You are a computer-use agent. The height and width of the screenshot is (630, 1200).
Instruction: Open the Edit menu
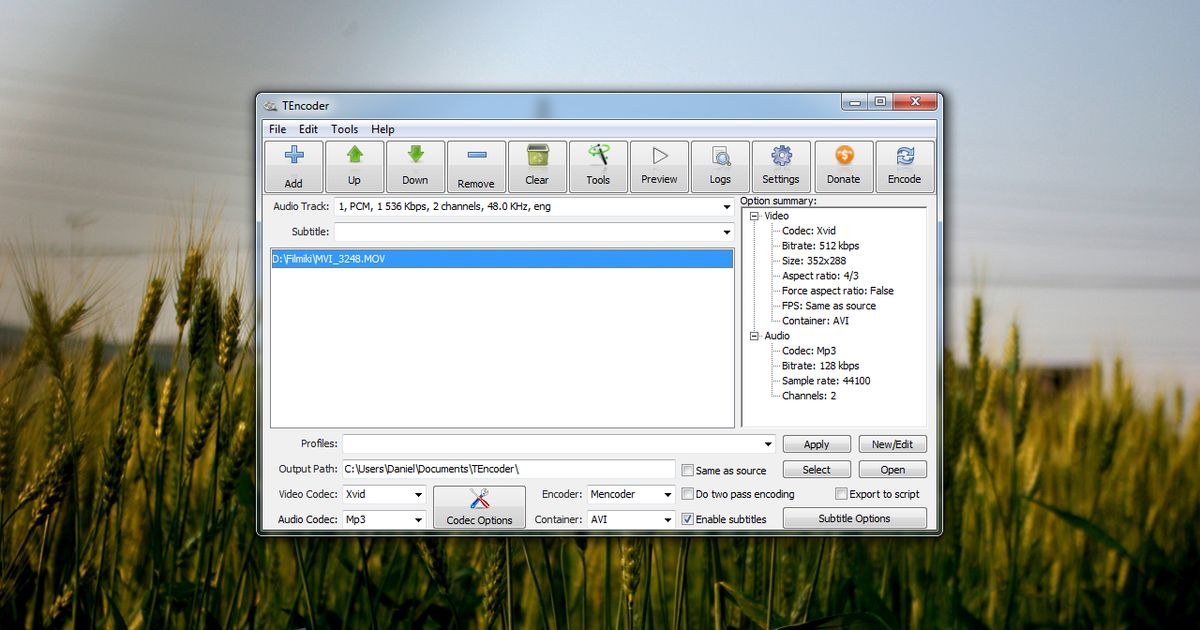[308, 129]
